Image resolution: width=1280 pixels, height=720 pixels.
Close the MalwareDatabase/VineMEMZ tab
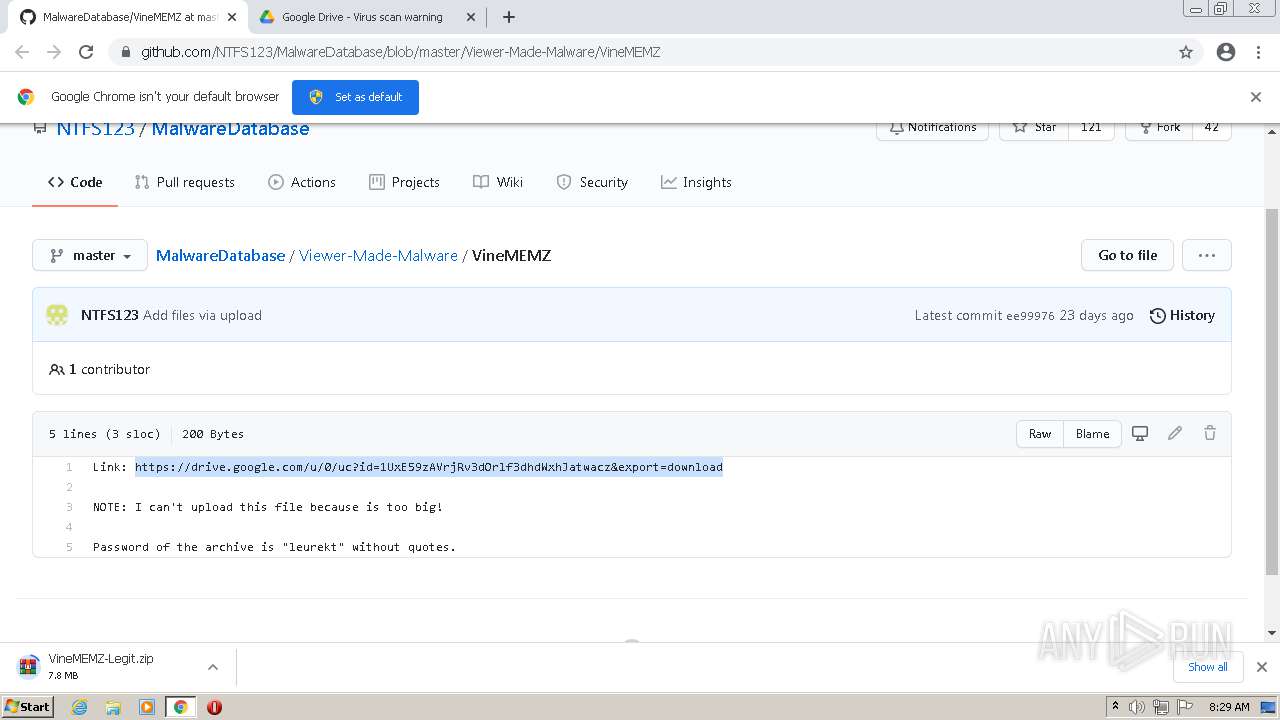(x=232, y=17)
